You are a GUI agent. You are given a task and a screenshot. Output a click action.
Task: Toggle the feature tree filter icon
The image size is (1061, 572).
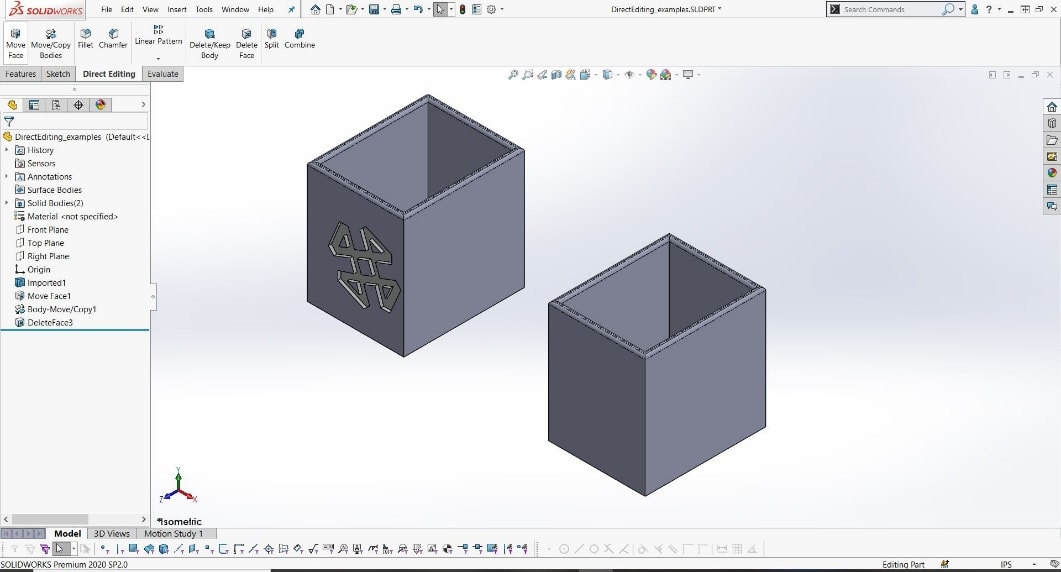pos(9,121)
